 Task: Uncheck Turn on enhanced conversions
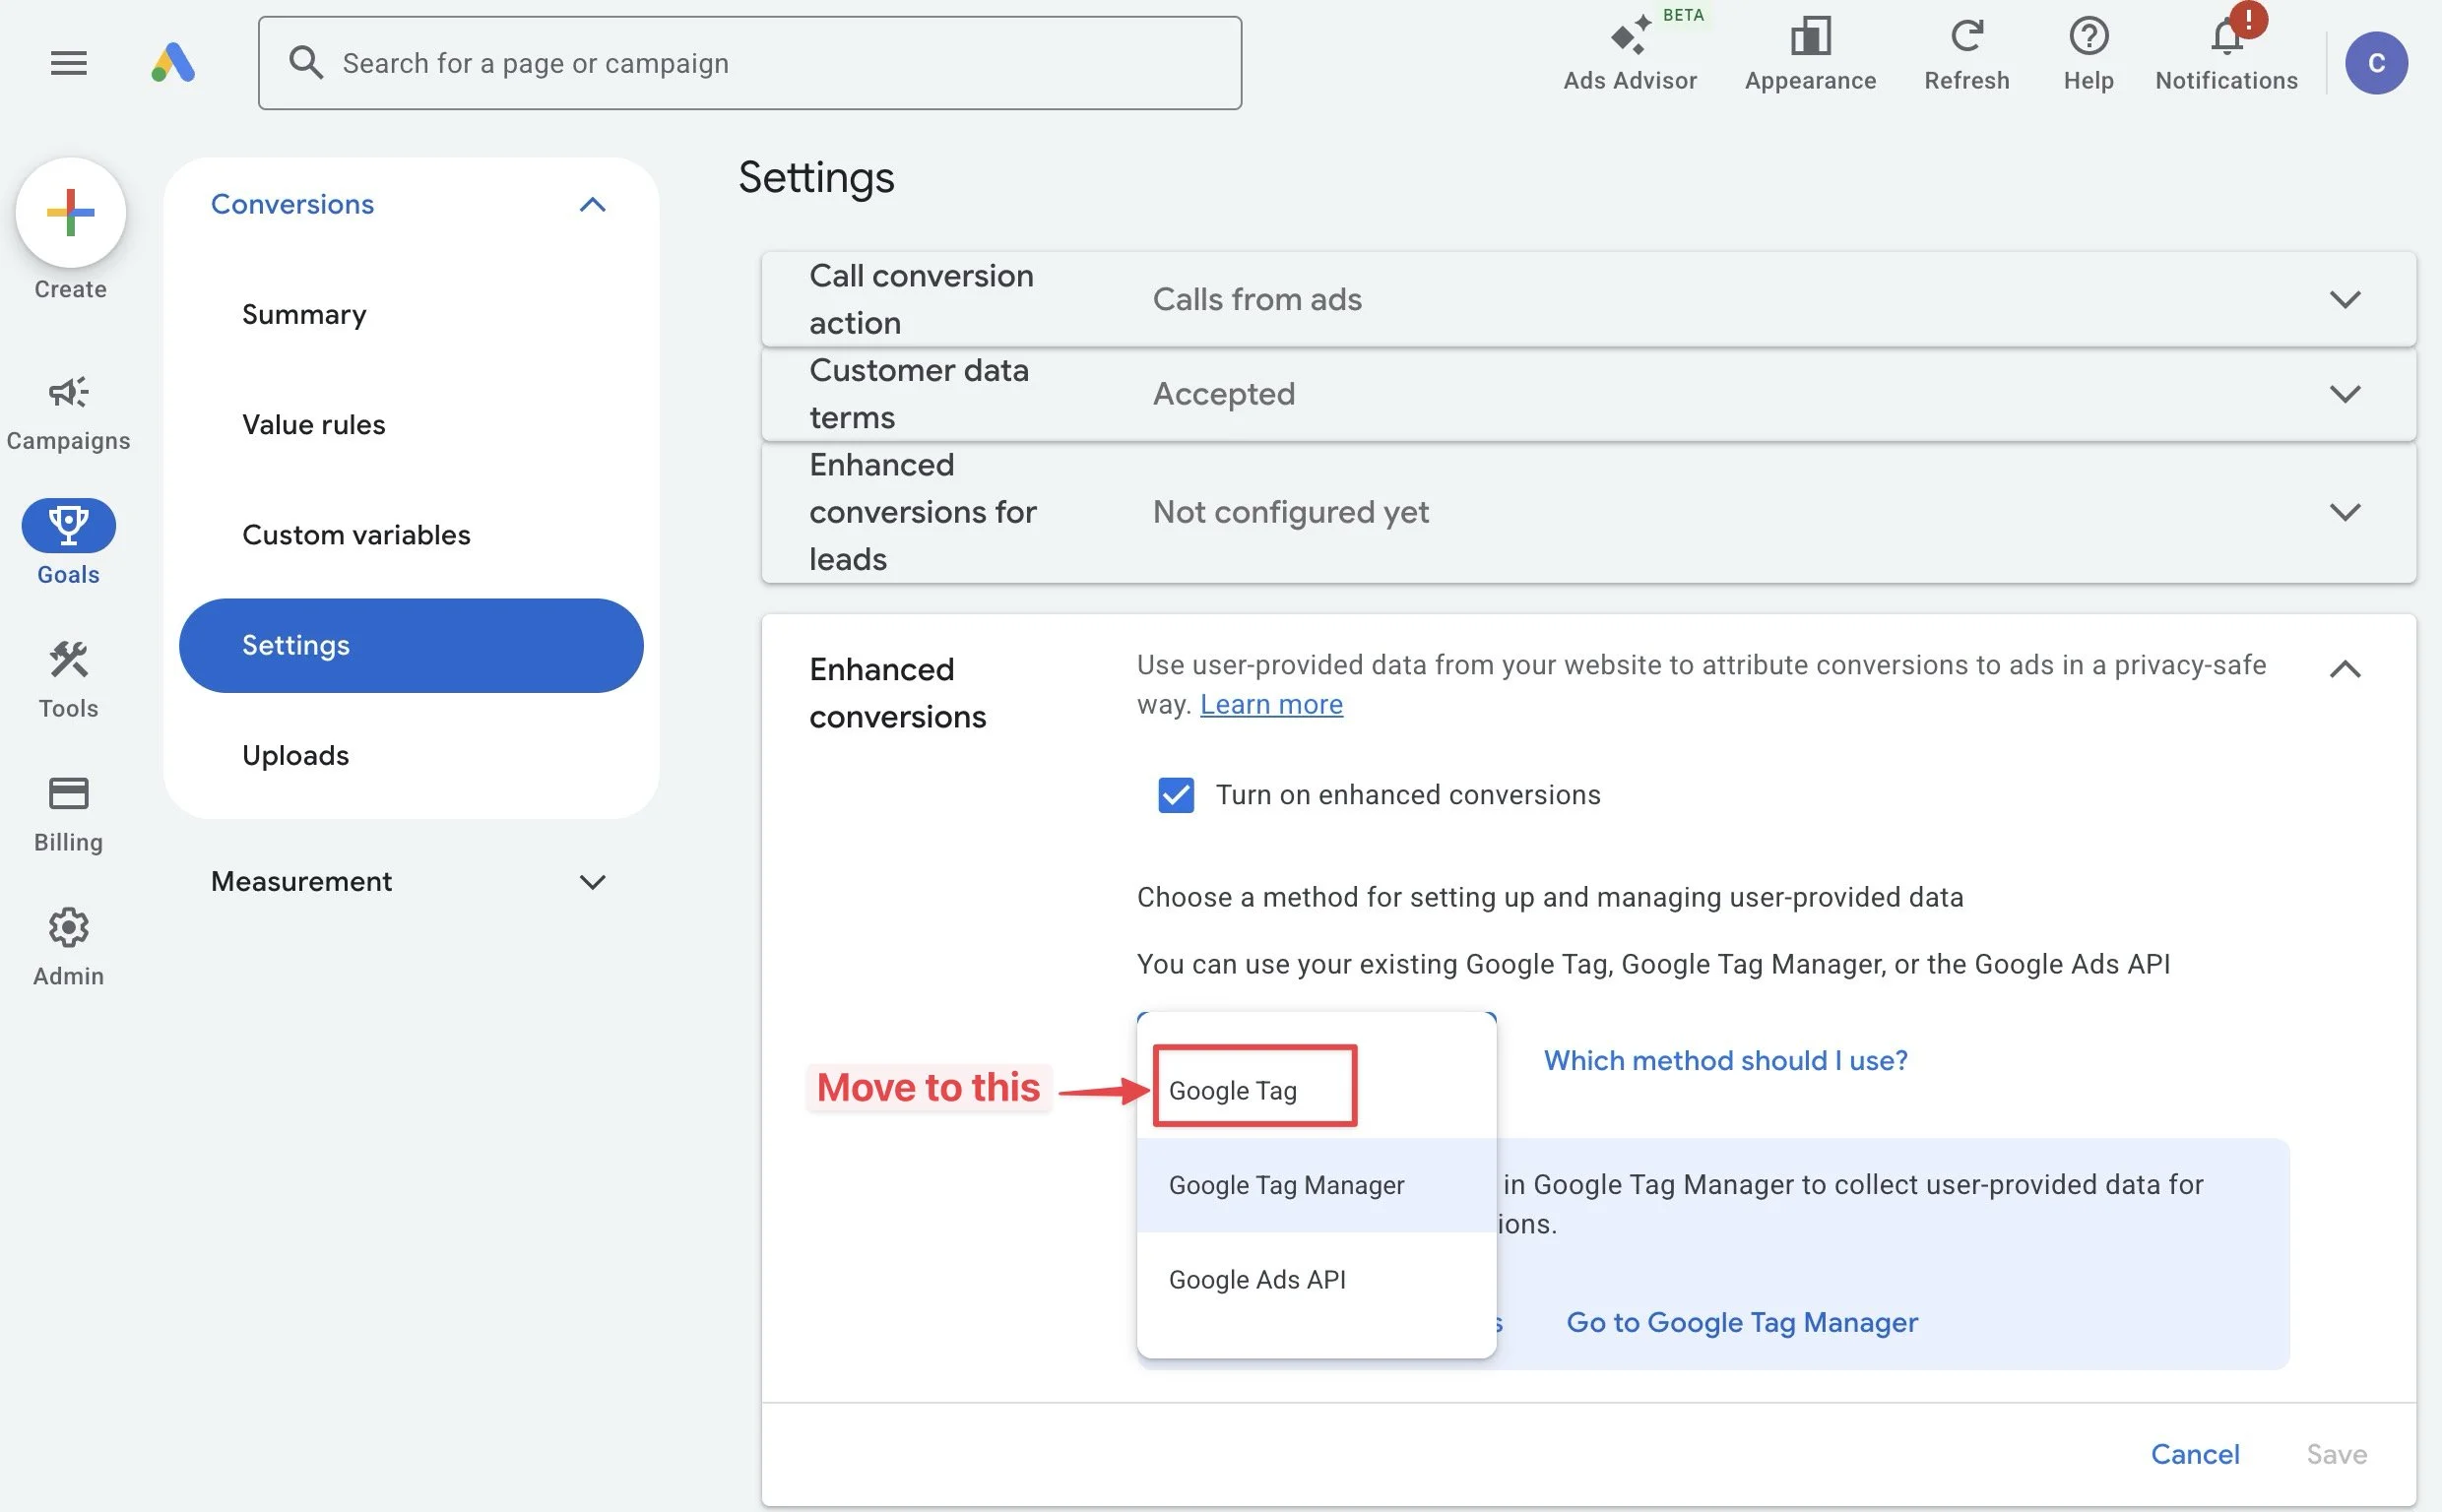(x=1176, y=795)
